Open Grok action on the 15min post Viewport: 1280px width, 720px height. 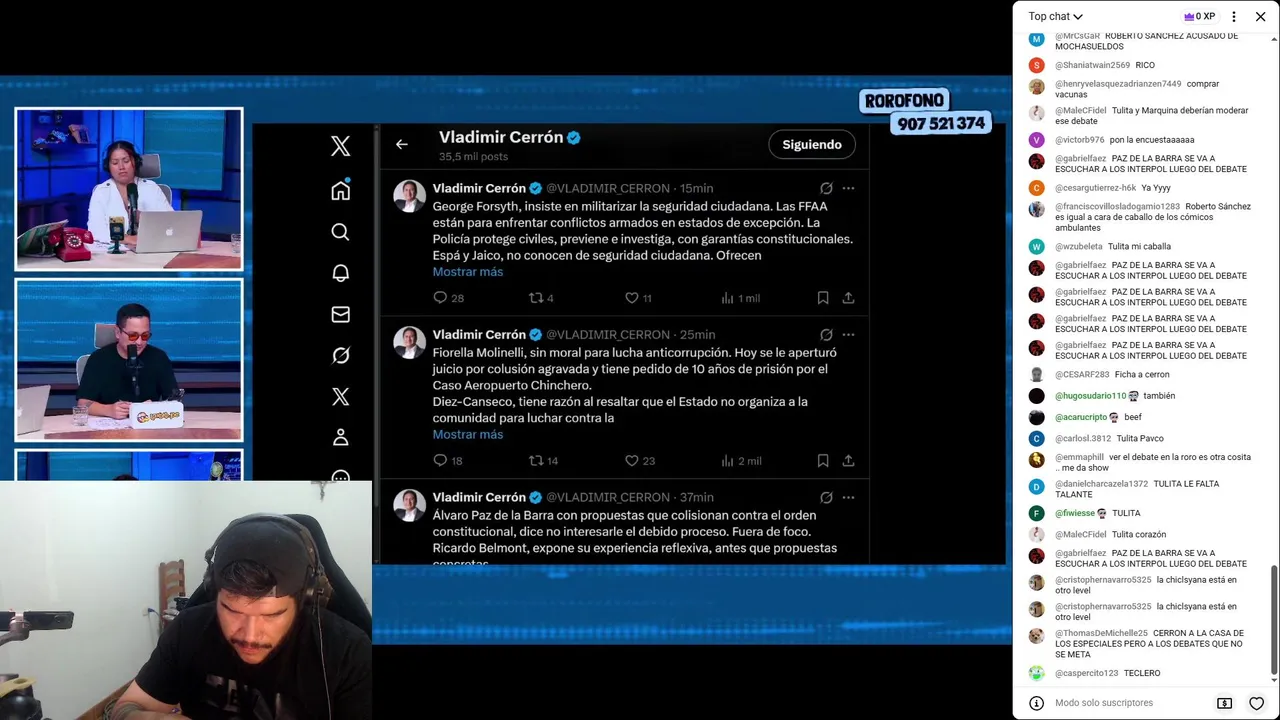point(826,188)
